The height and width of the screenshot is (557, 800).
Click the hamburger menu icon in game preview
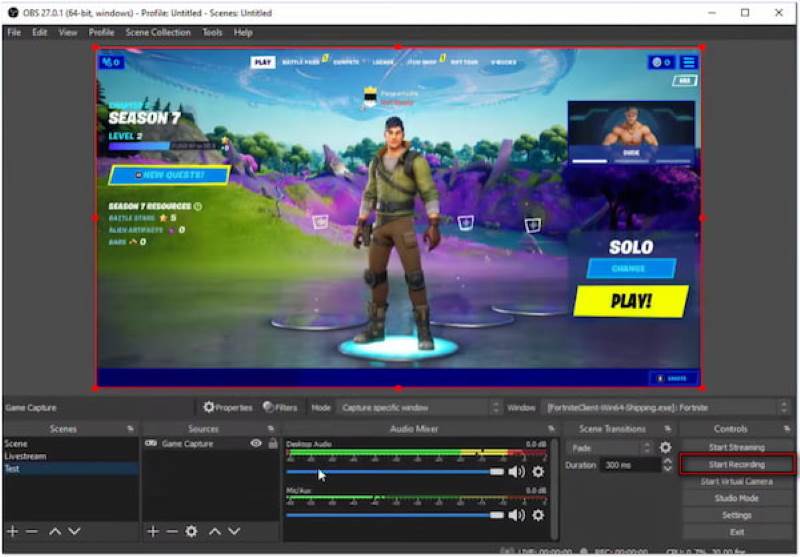[688, 62]
